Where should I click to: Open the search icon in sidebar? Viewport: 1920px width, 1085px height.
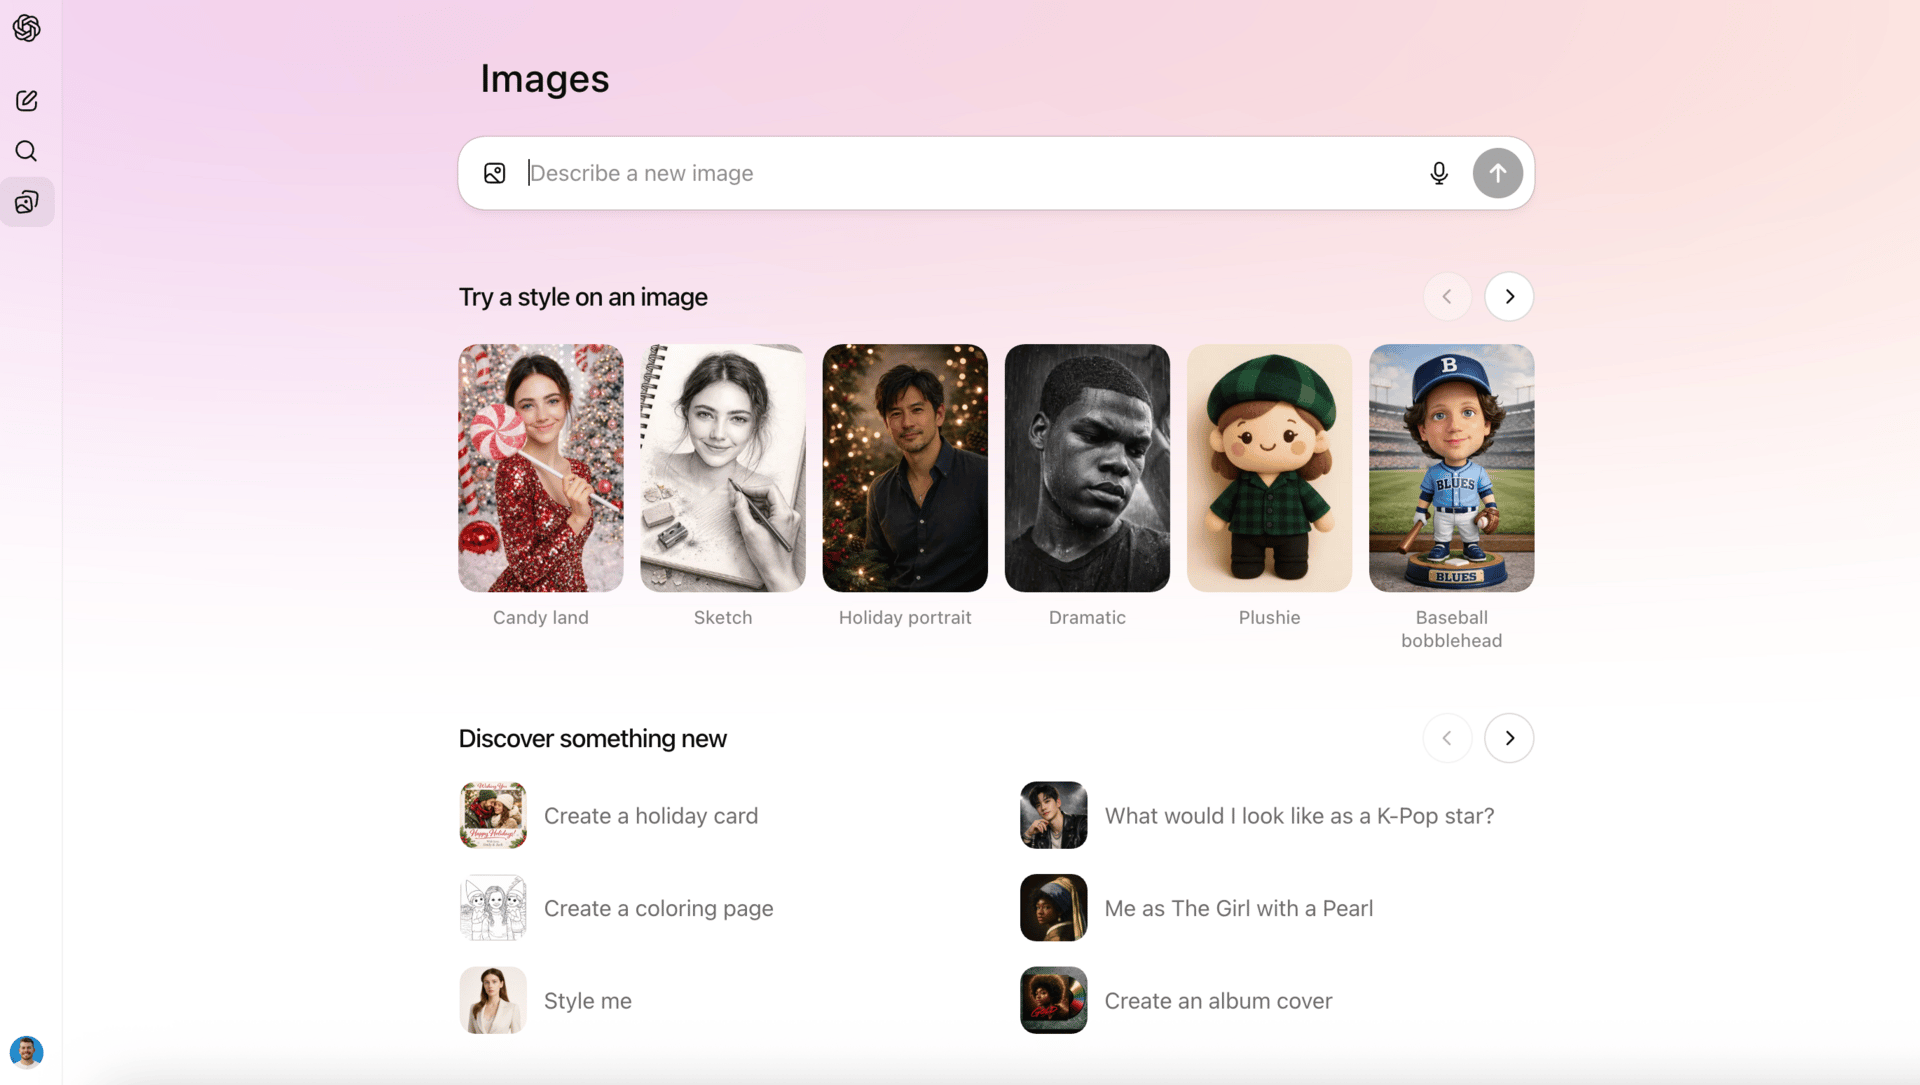(27, 151)
